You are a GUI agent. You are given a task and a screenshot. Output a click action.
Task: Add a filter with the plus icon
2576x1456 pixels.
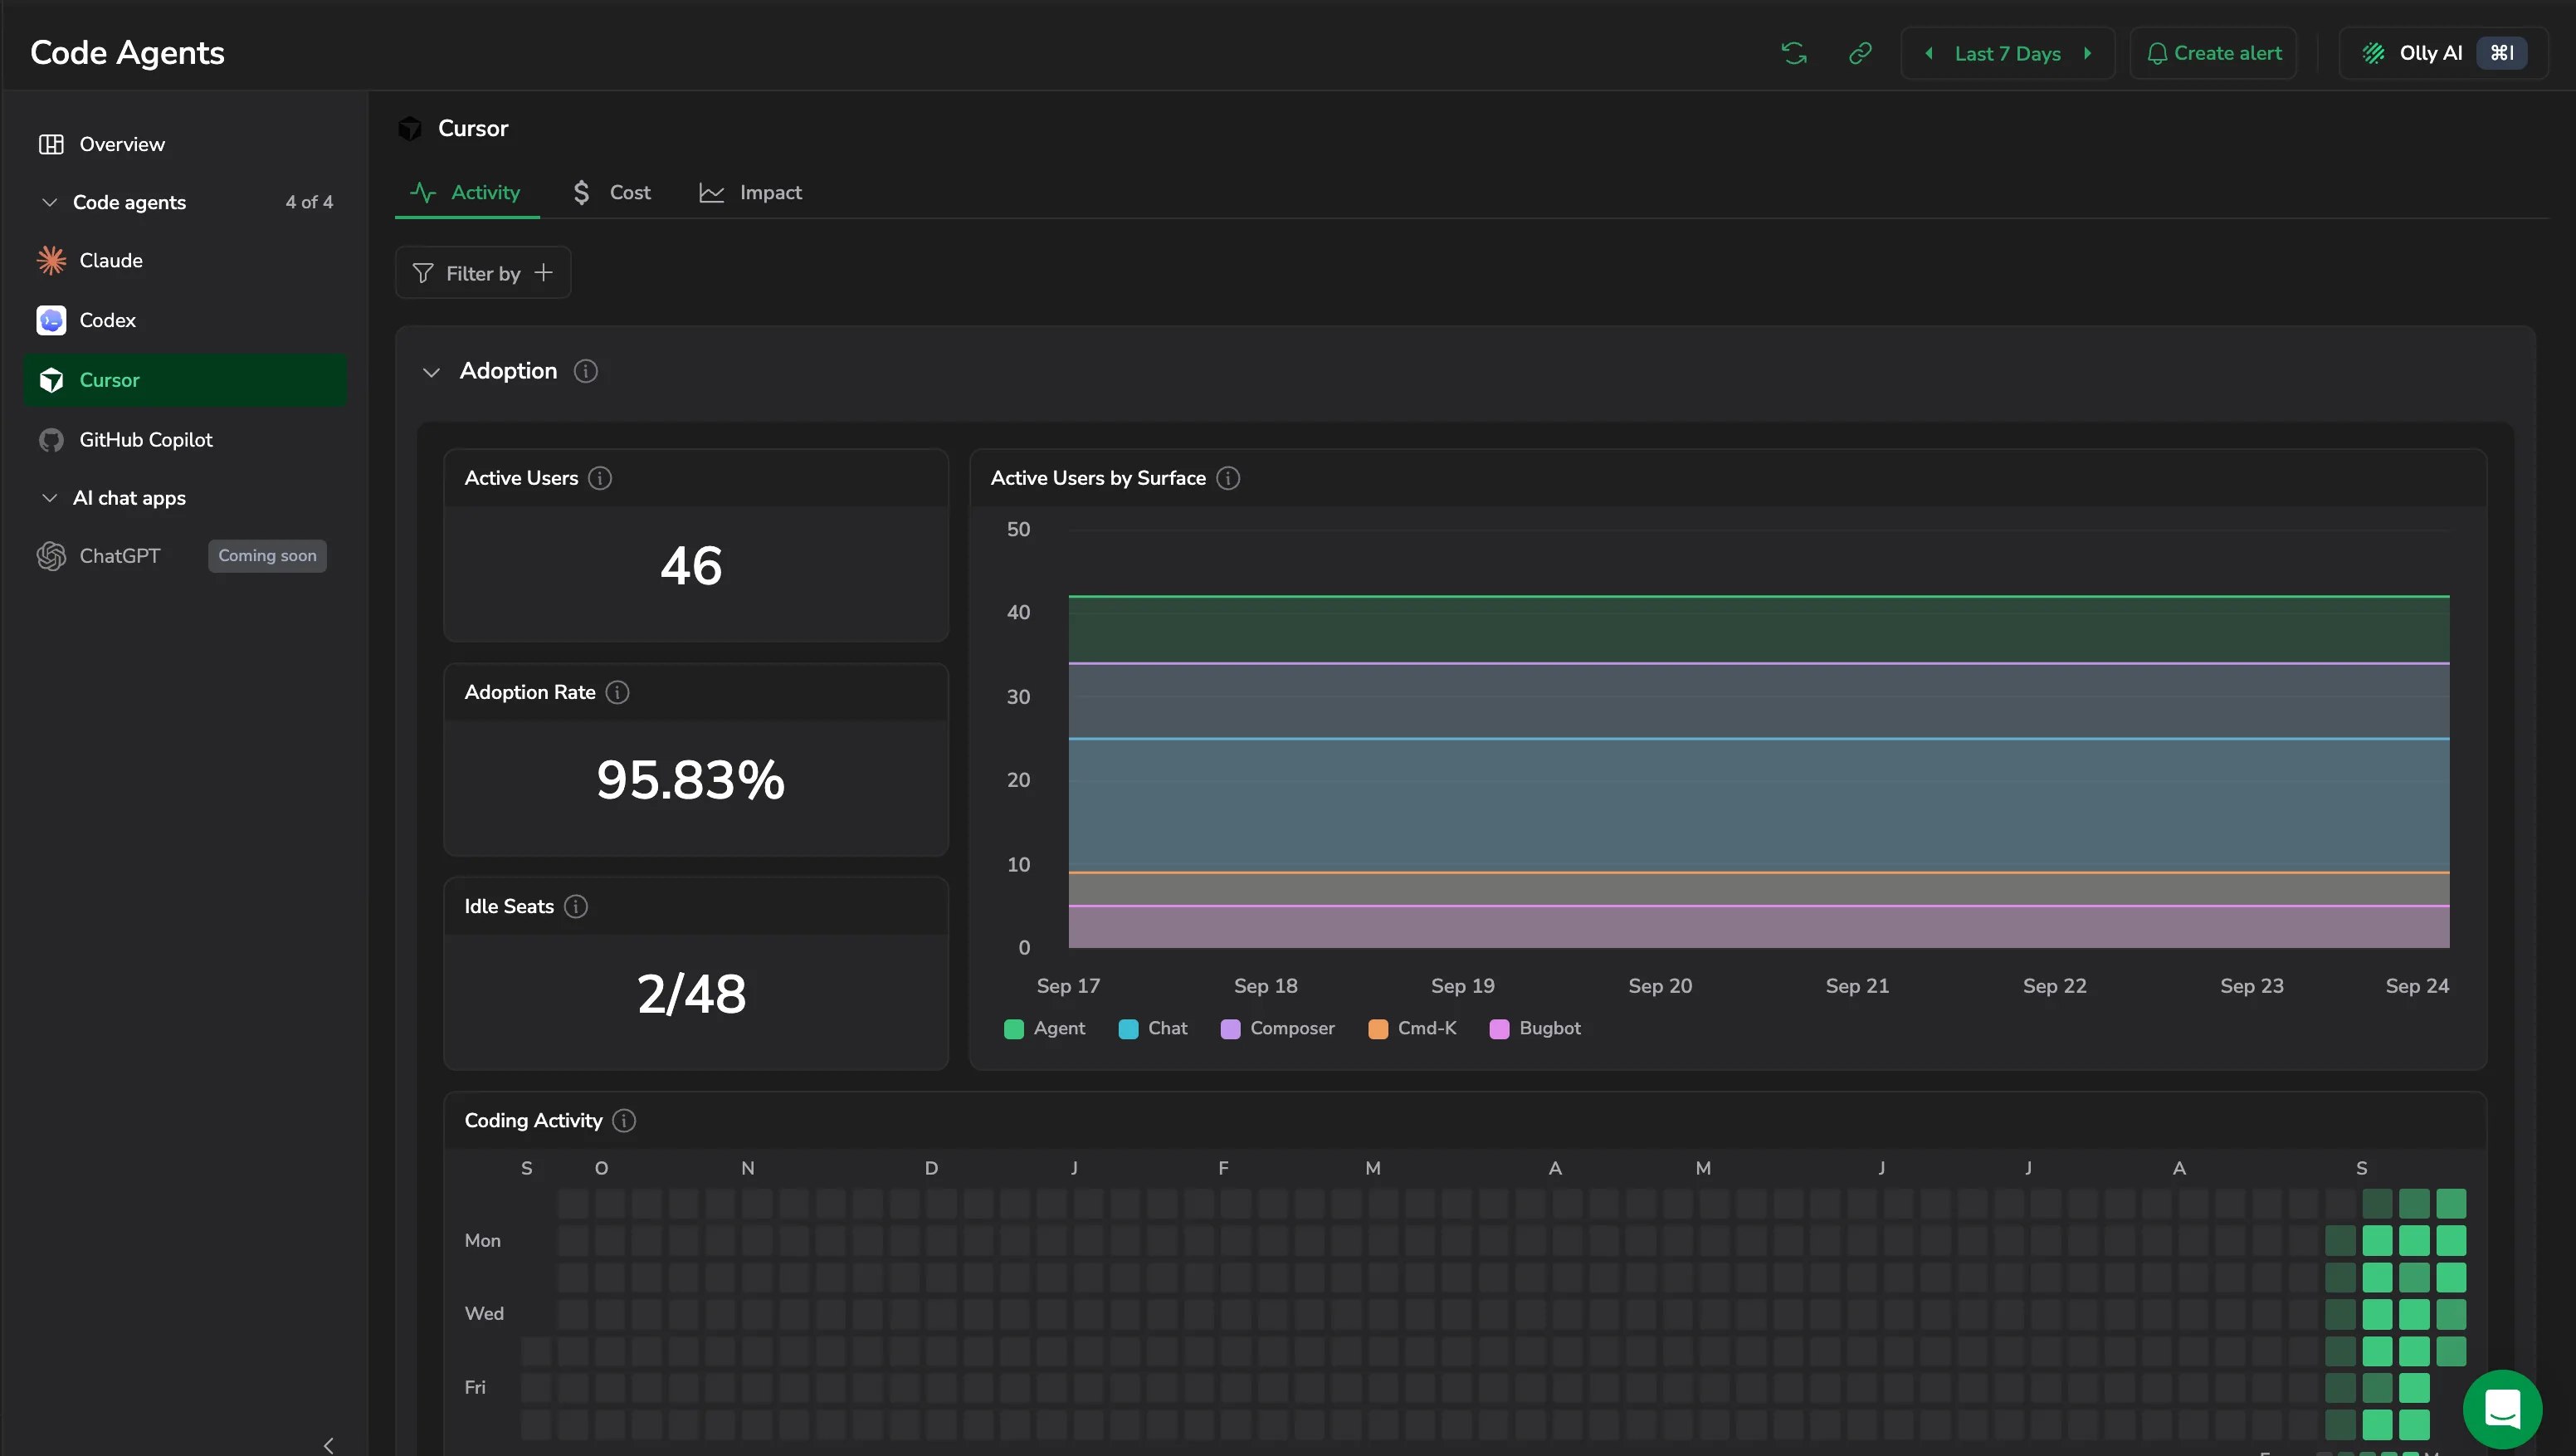click(543, 272)
